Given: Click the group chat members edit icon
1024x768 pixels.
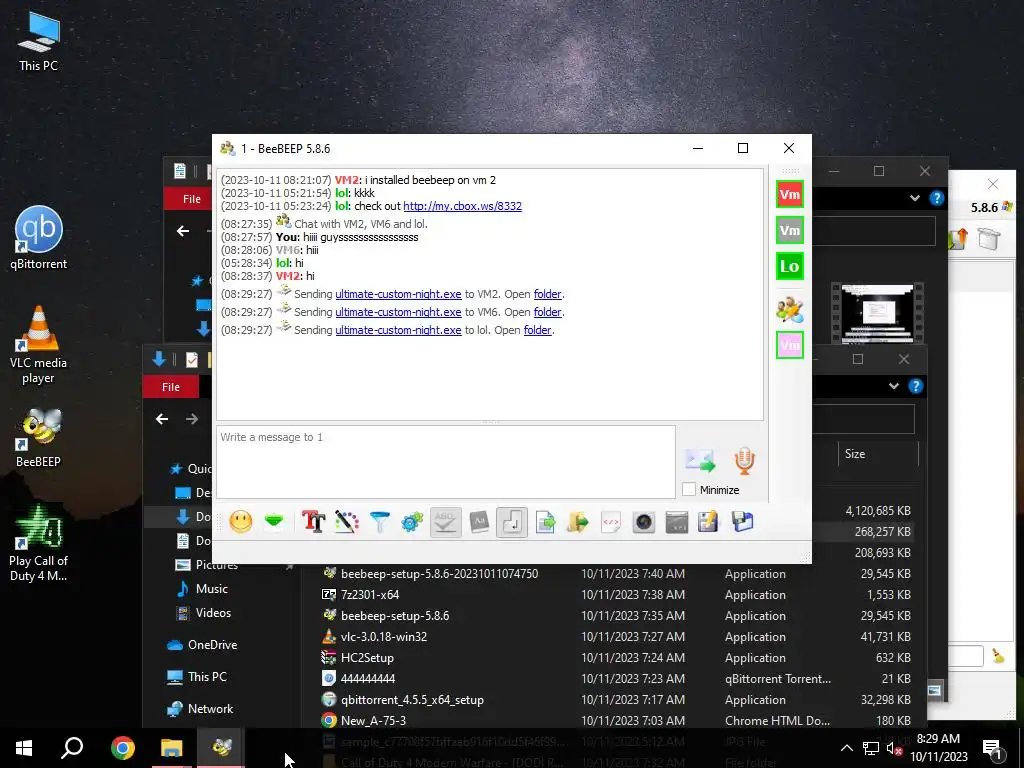Looking at the screenshot, I should point(790,309).
